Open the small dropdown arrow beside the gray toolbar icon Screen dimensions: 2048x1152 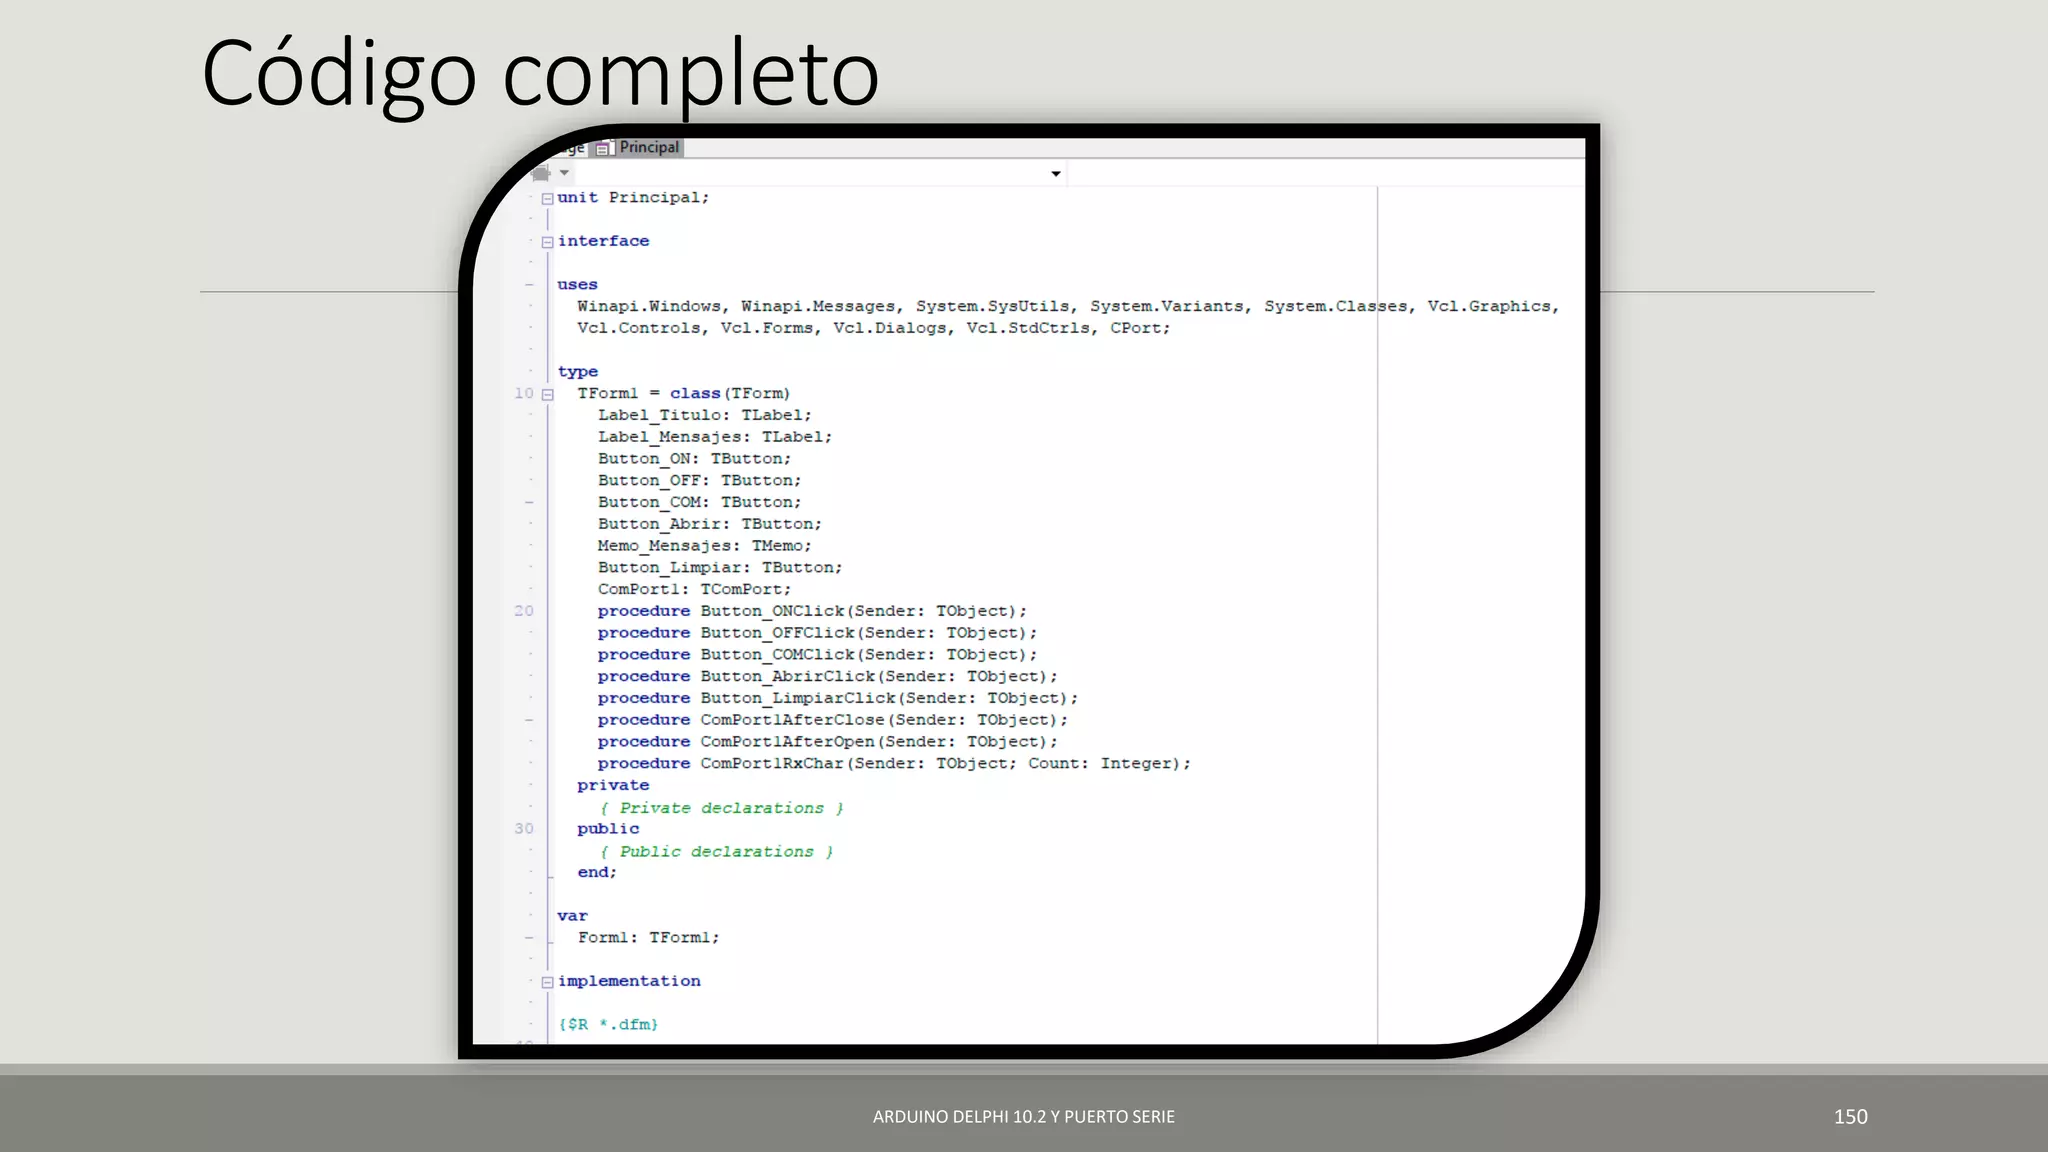[x=565, y=173]
